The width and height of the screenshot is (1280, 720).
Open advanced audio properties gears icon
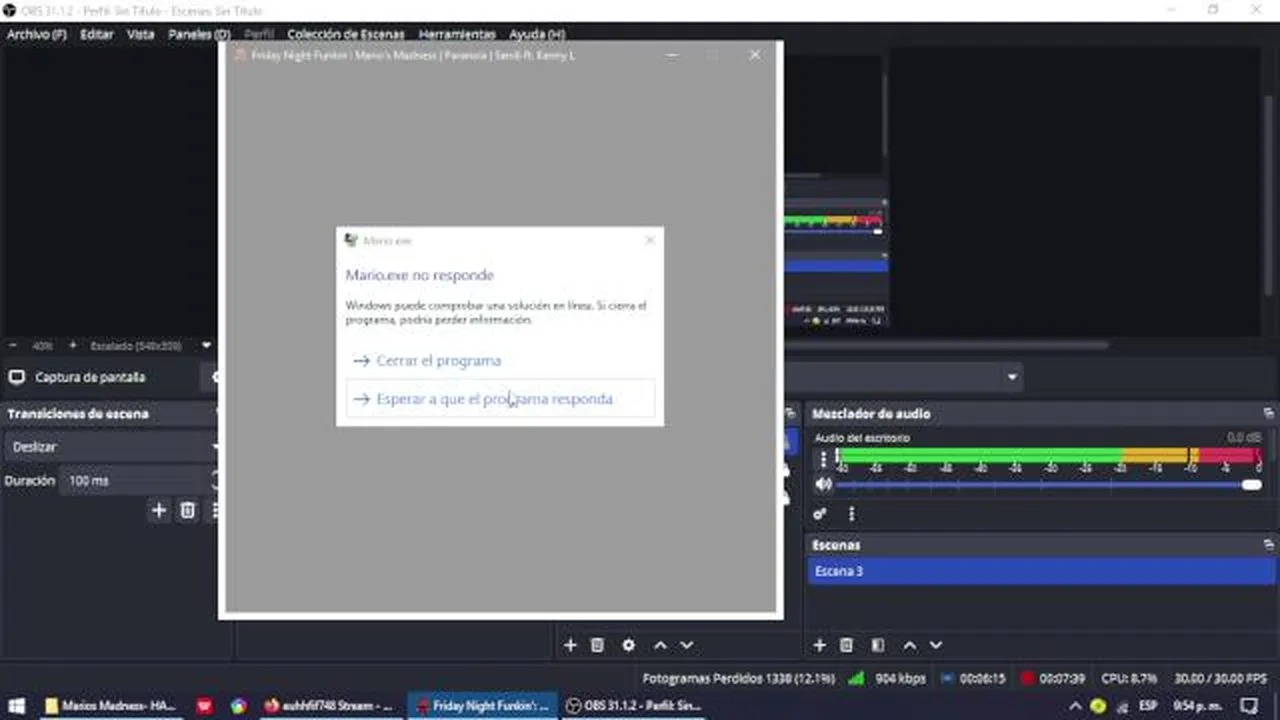820,514
